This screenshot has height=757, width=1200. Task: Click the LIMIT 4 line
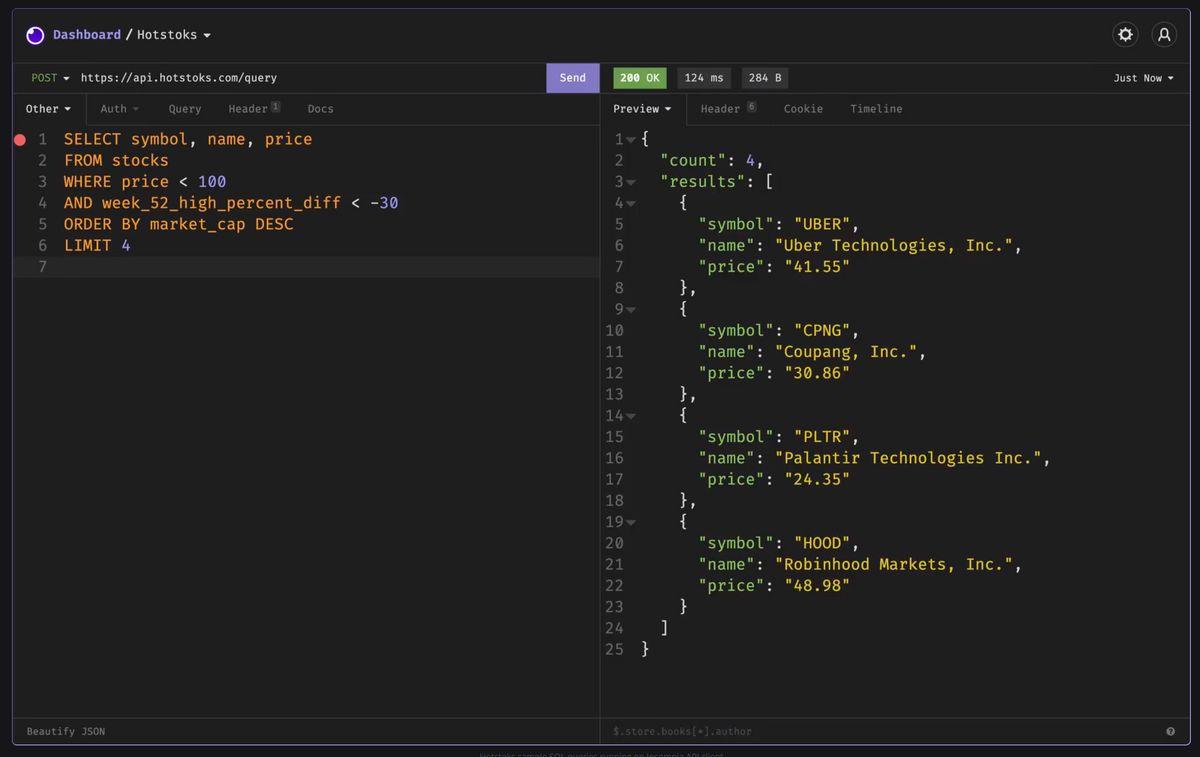pos(97,245)
